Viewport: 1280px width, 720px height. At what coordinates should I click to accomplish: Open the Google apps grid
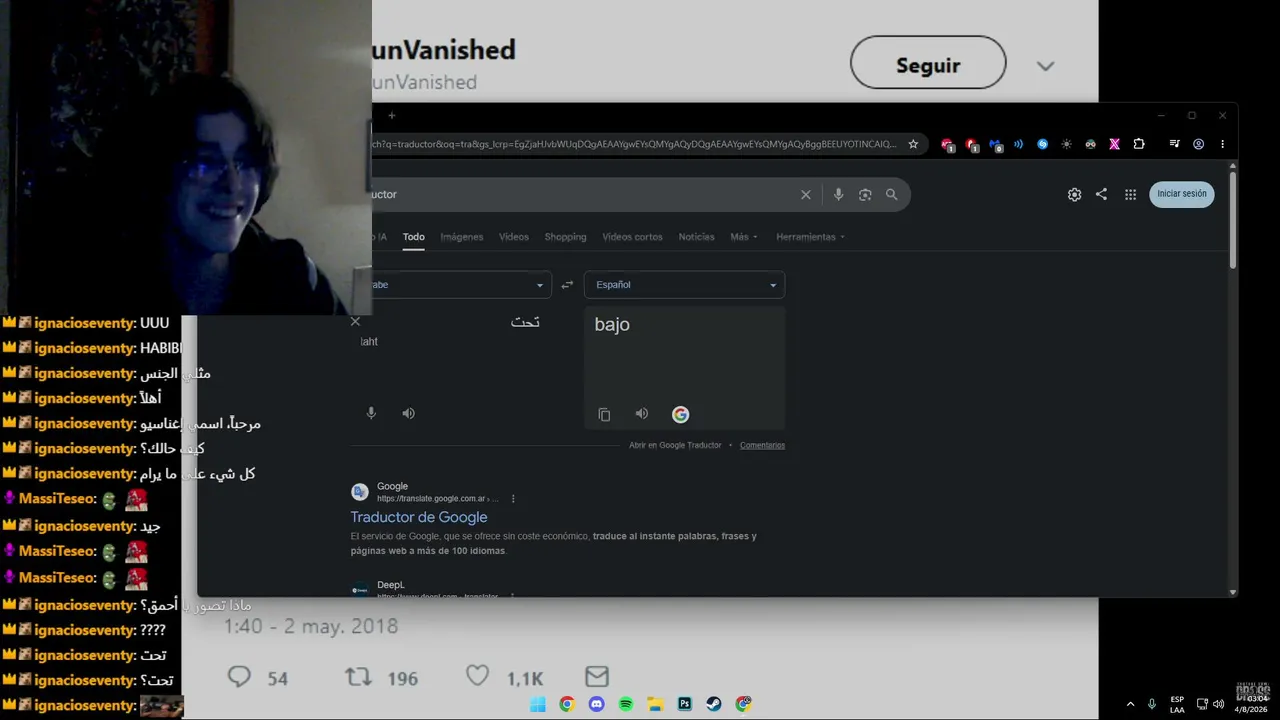click(x=1130, y=195)
